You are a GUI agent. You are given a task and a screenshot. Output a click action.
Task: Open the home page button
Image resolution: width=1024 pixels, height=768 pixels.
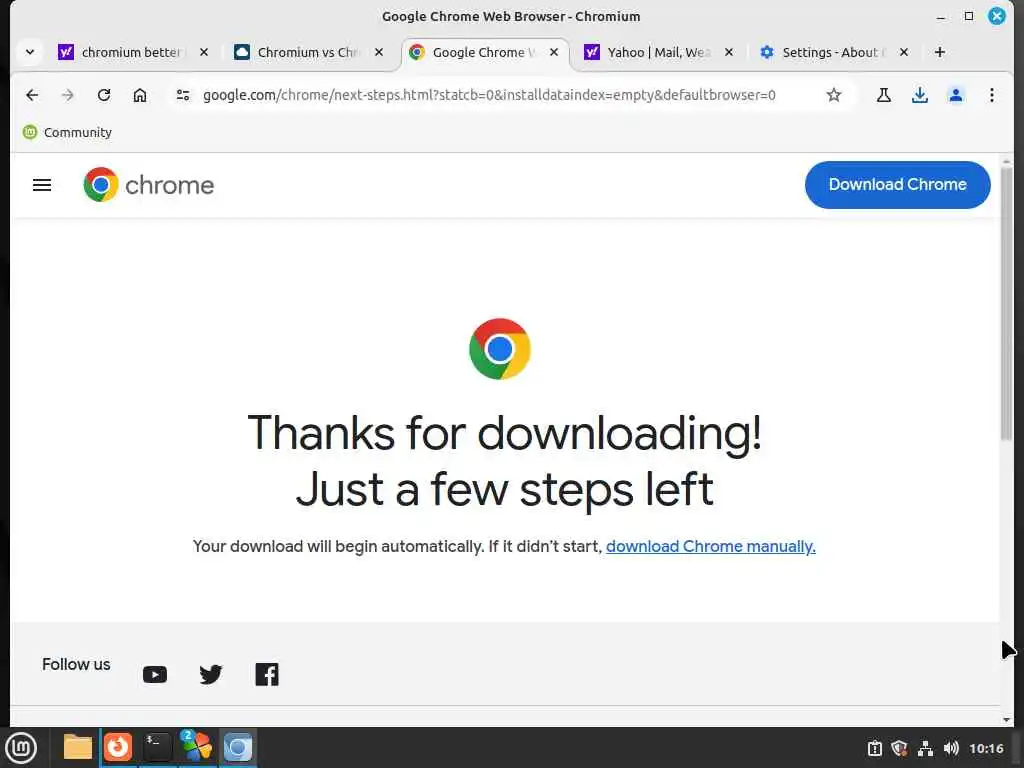click(x=140, y=95)
